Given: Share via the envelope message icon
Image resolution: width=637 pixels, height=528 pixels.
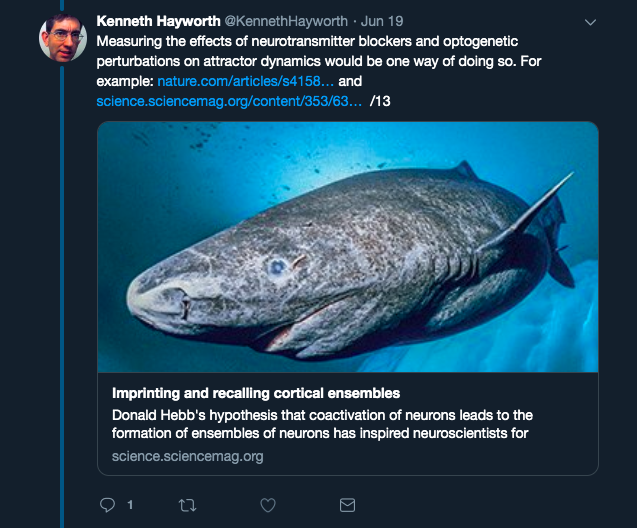Looking at the screenshot, I should point(347,505).
